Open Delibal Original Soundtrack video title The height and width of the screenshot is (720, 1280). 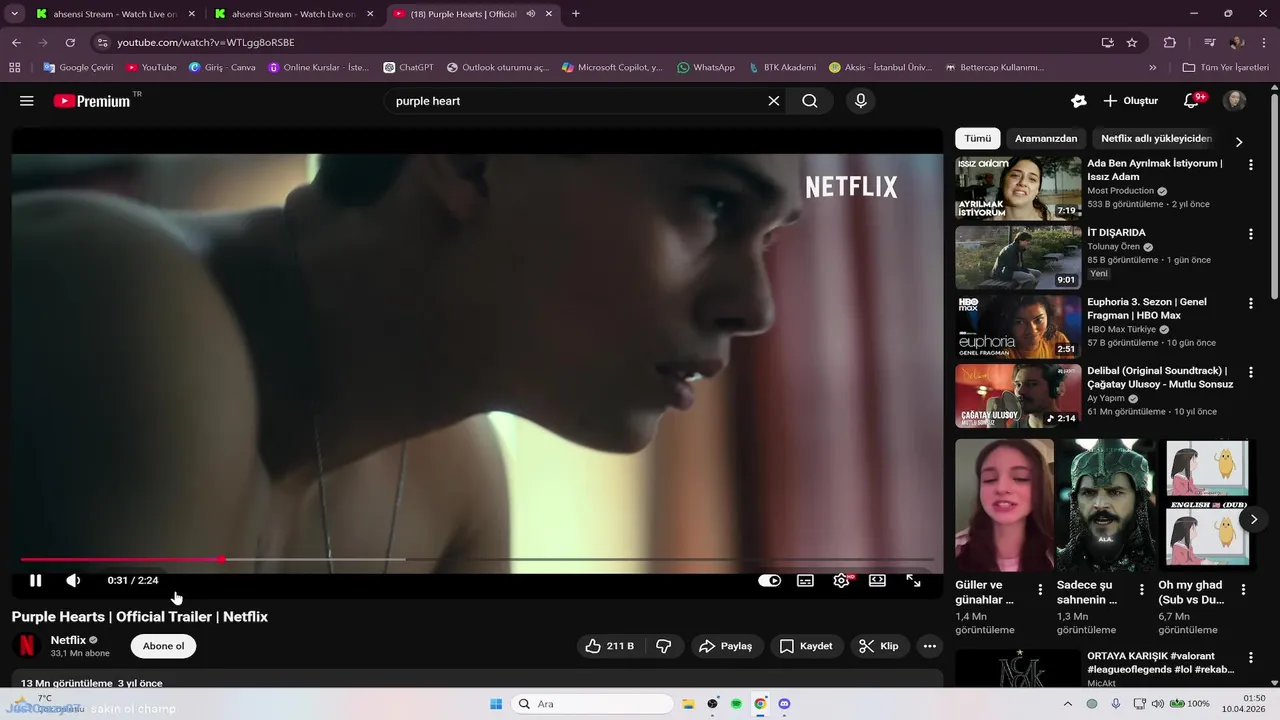pos(1160,377)
